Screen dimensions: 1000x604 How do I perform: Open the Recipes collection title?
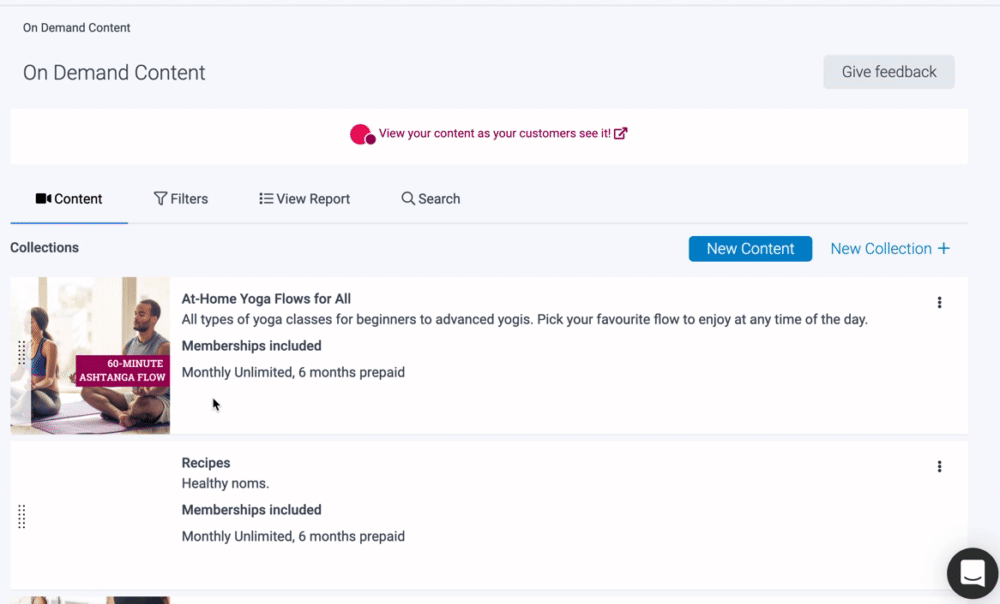[x=206, y=463]
